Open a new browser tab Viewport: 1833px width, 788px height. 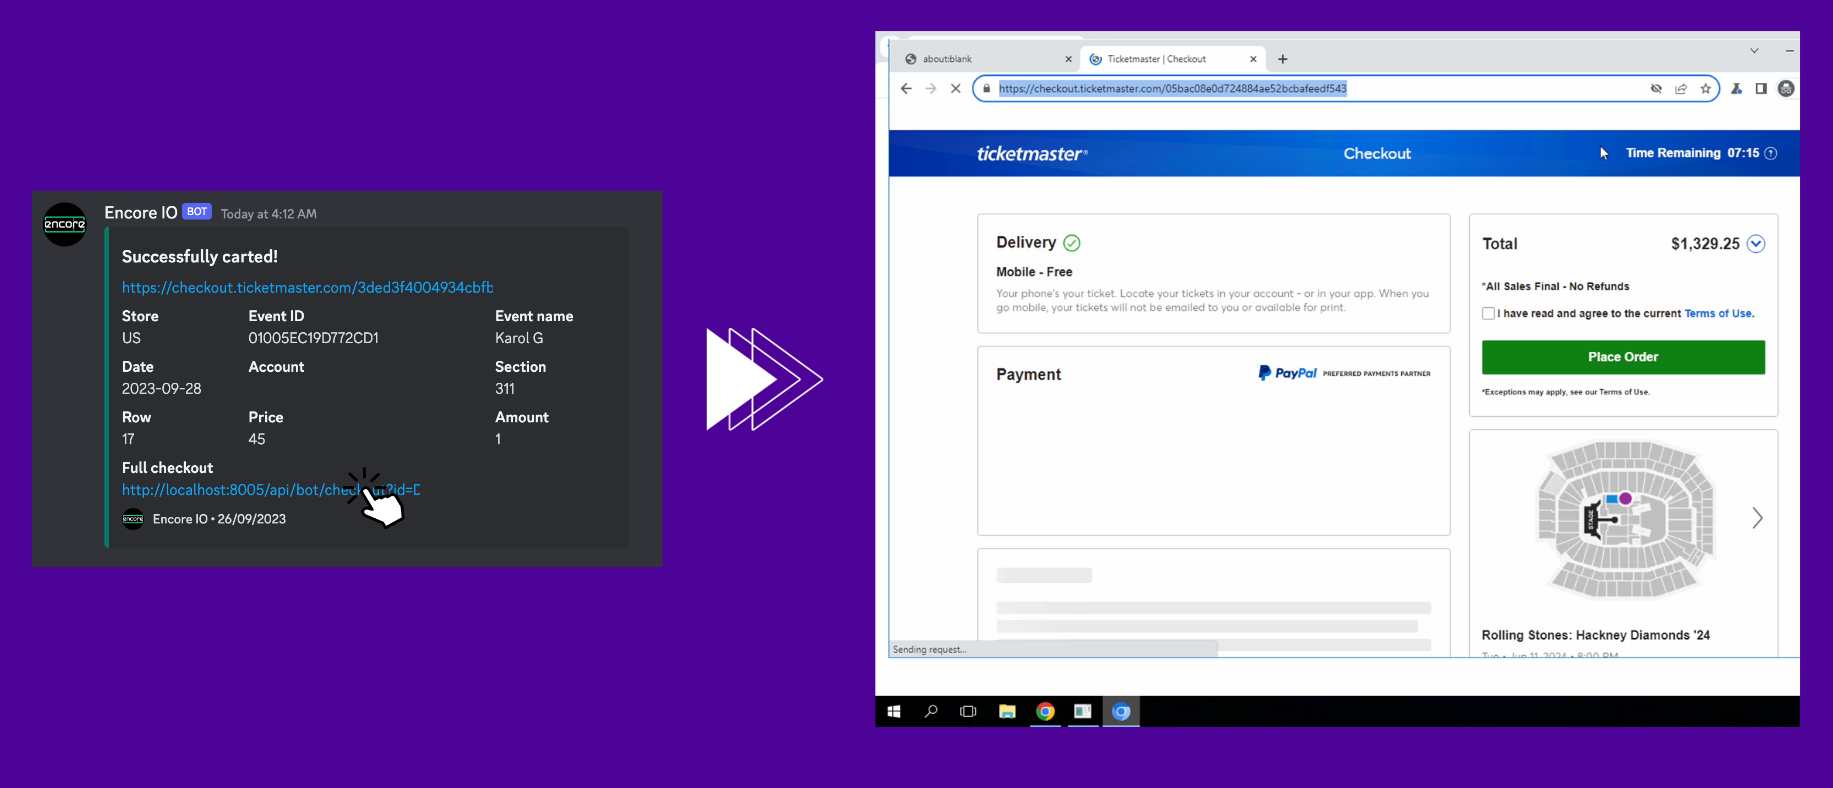(x=1283, y=59)
